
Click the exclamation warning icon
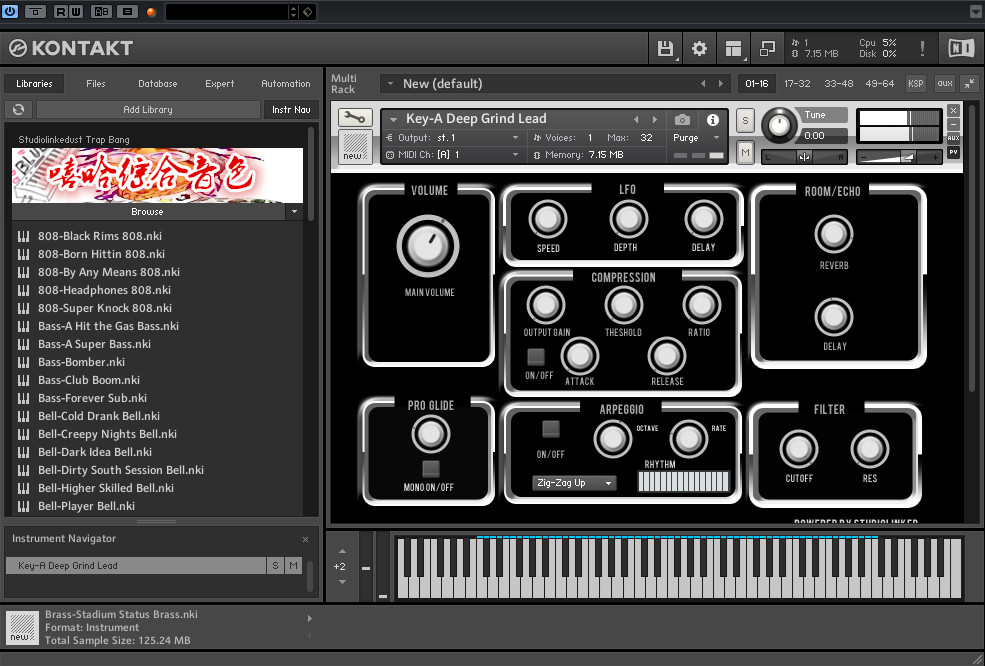922,48
